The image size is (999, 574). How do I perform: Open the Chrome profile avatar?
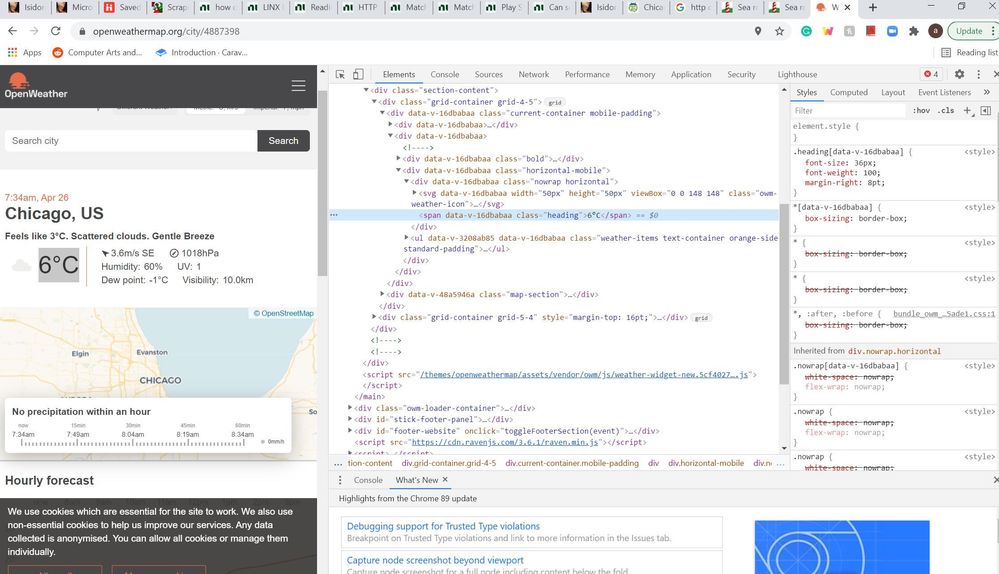pyautogui.click(x=935, y=31)
